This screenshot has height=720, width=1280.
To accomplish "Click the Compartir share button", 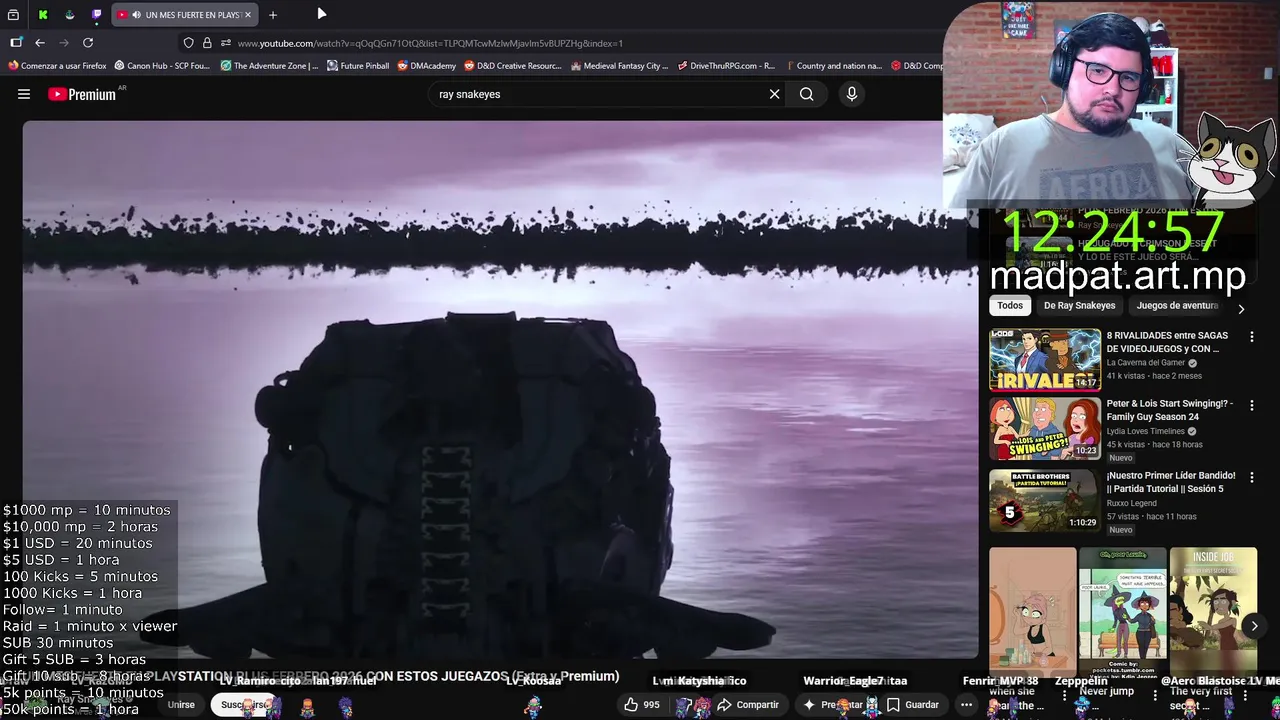I will click(x=748, y=705).
